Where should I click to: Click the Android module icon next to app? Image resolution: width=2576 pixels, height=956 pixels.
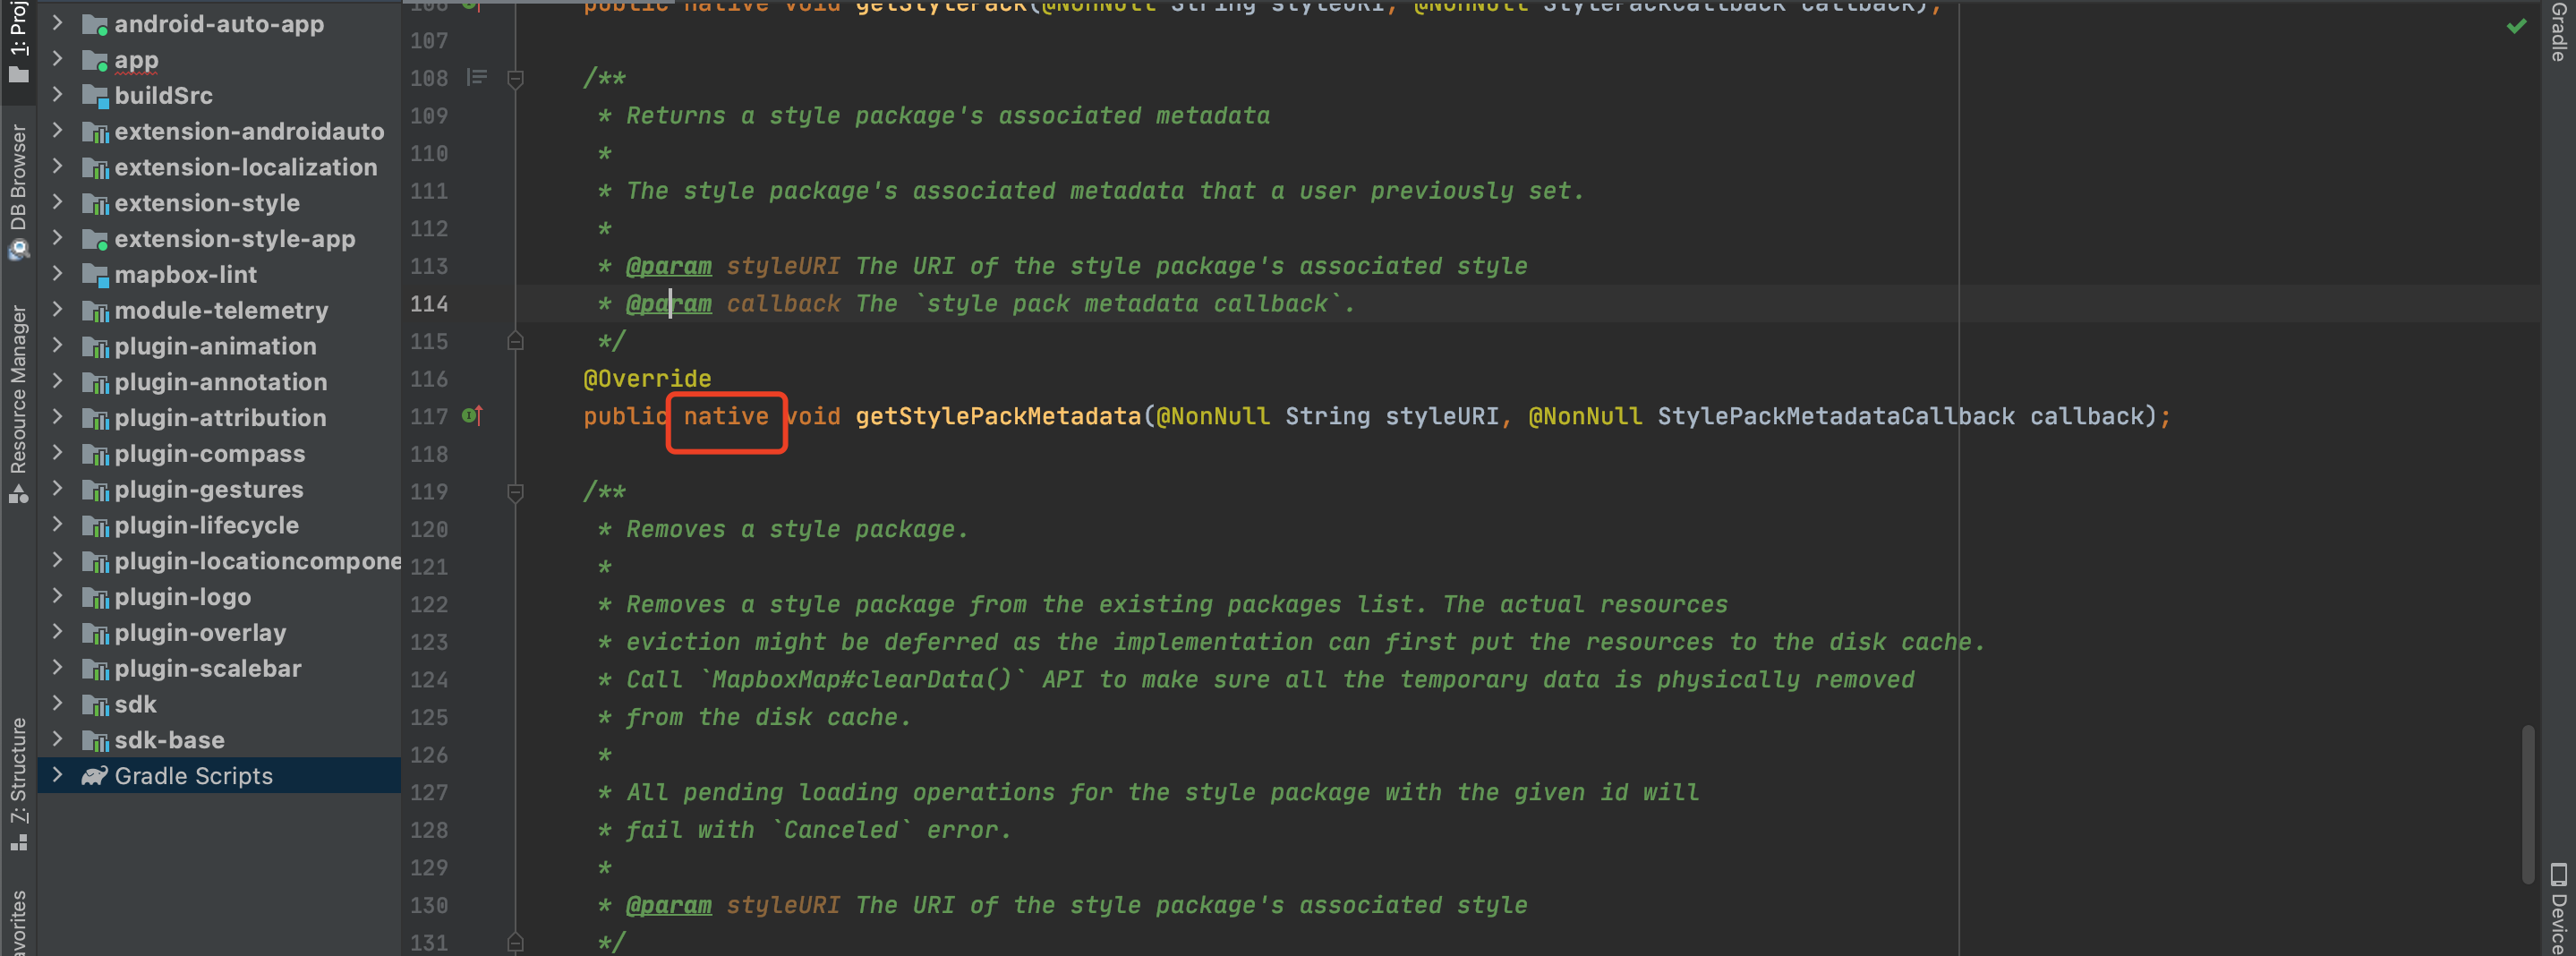coord(96,59)
